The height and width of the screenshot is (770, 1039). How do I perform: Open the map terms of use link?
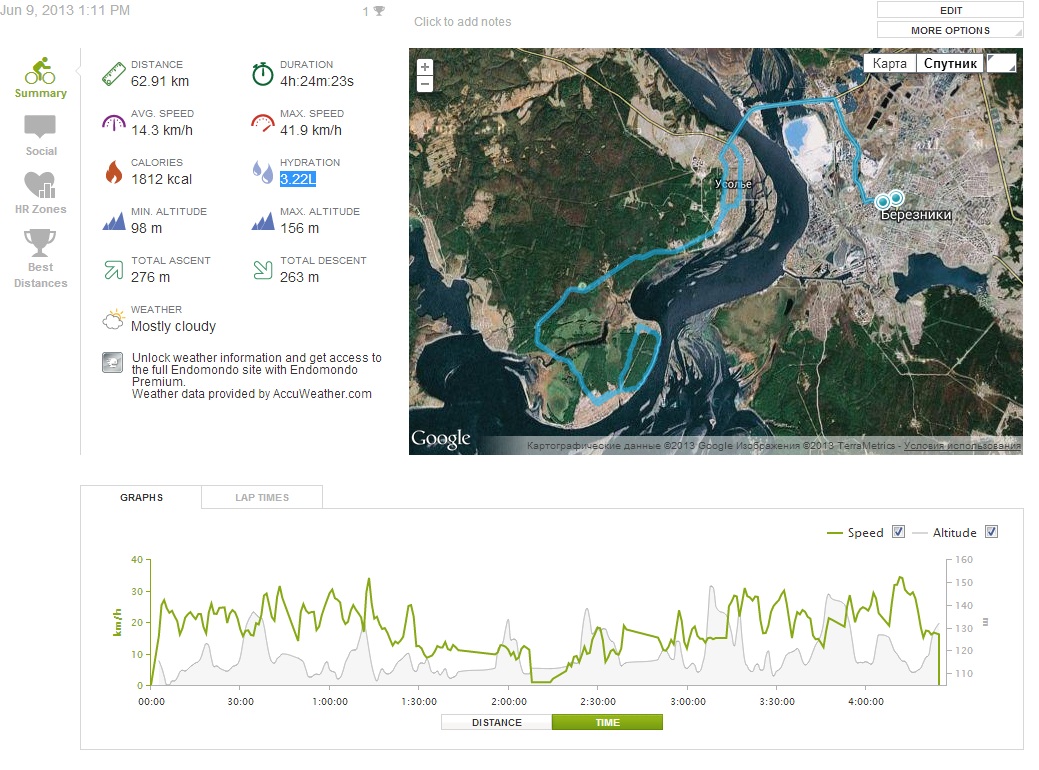pyautogui.click(x=962, y=446)
